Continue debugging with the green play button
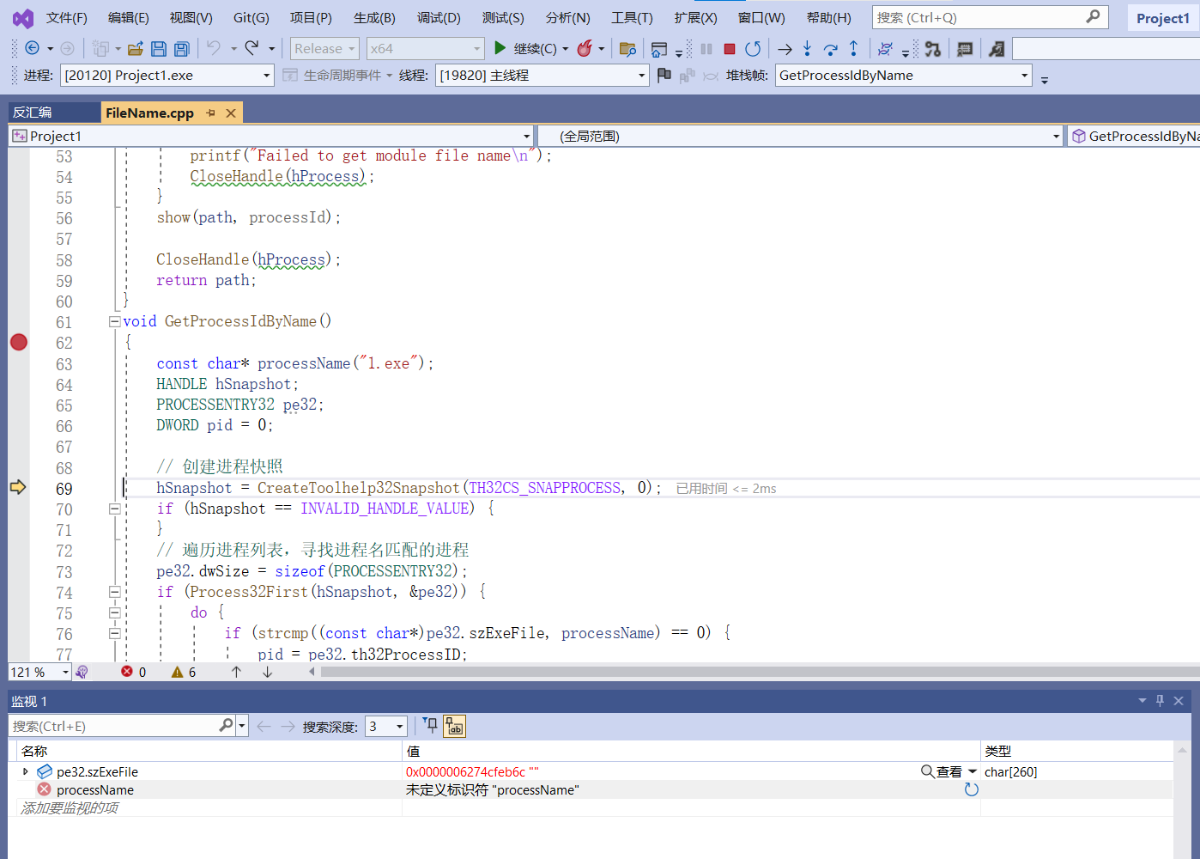1200x859 pixels. [x=501, y=48]
